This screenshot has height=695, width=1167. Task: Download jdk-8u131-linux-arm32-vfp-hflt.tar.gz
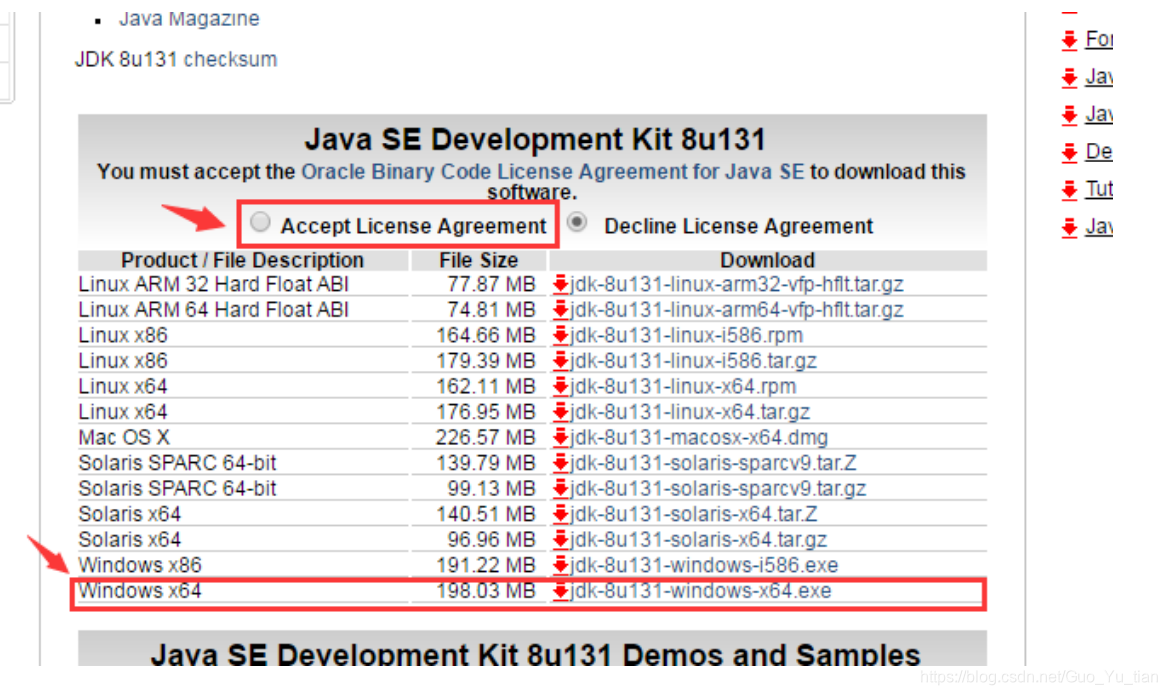737,284
